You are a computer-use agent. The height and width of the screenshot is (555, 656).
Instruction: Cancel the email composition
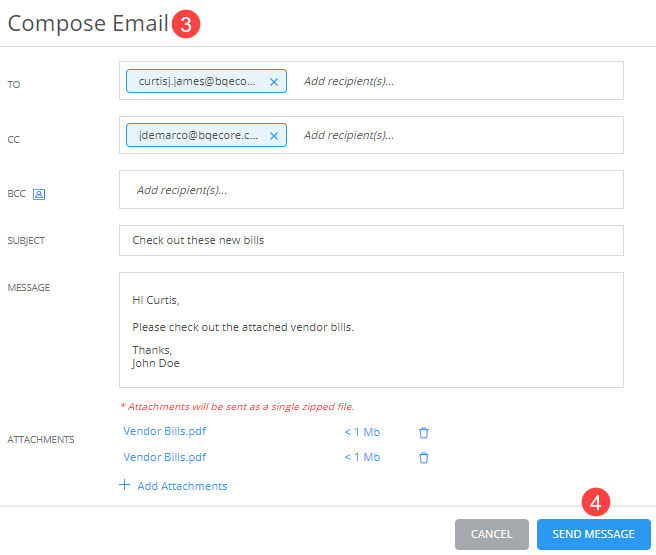click(492, 534)
